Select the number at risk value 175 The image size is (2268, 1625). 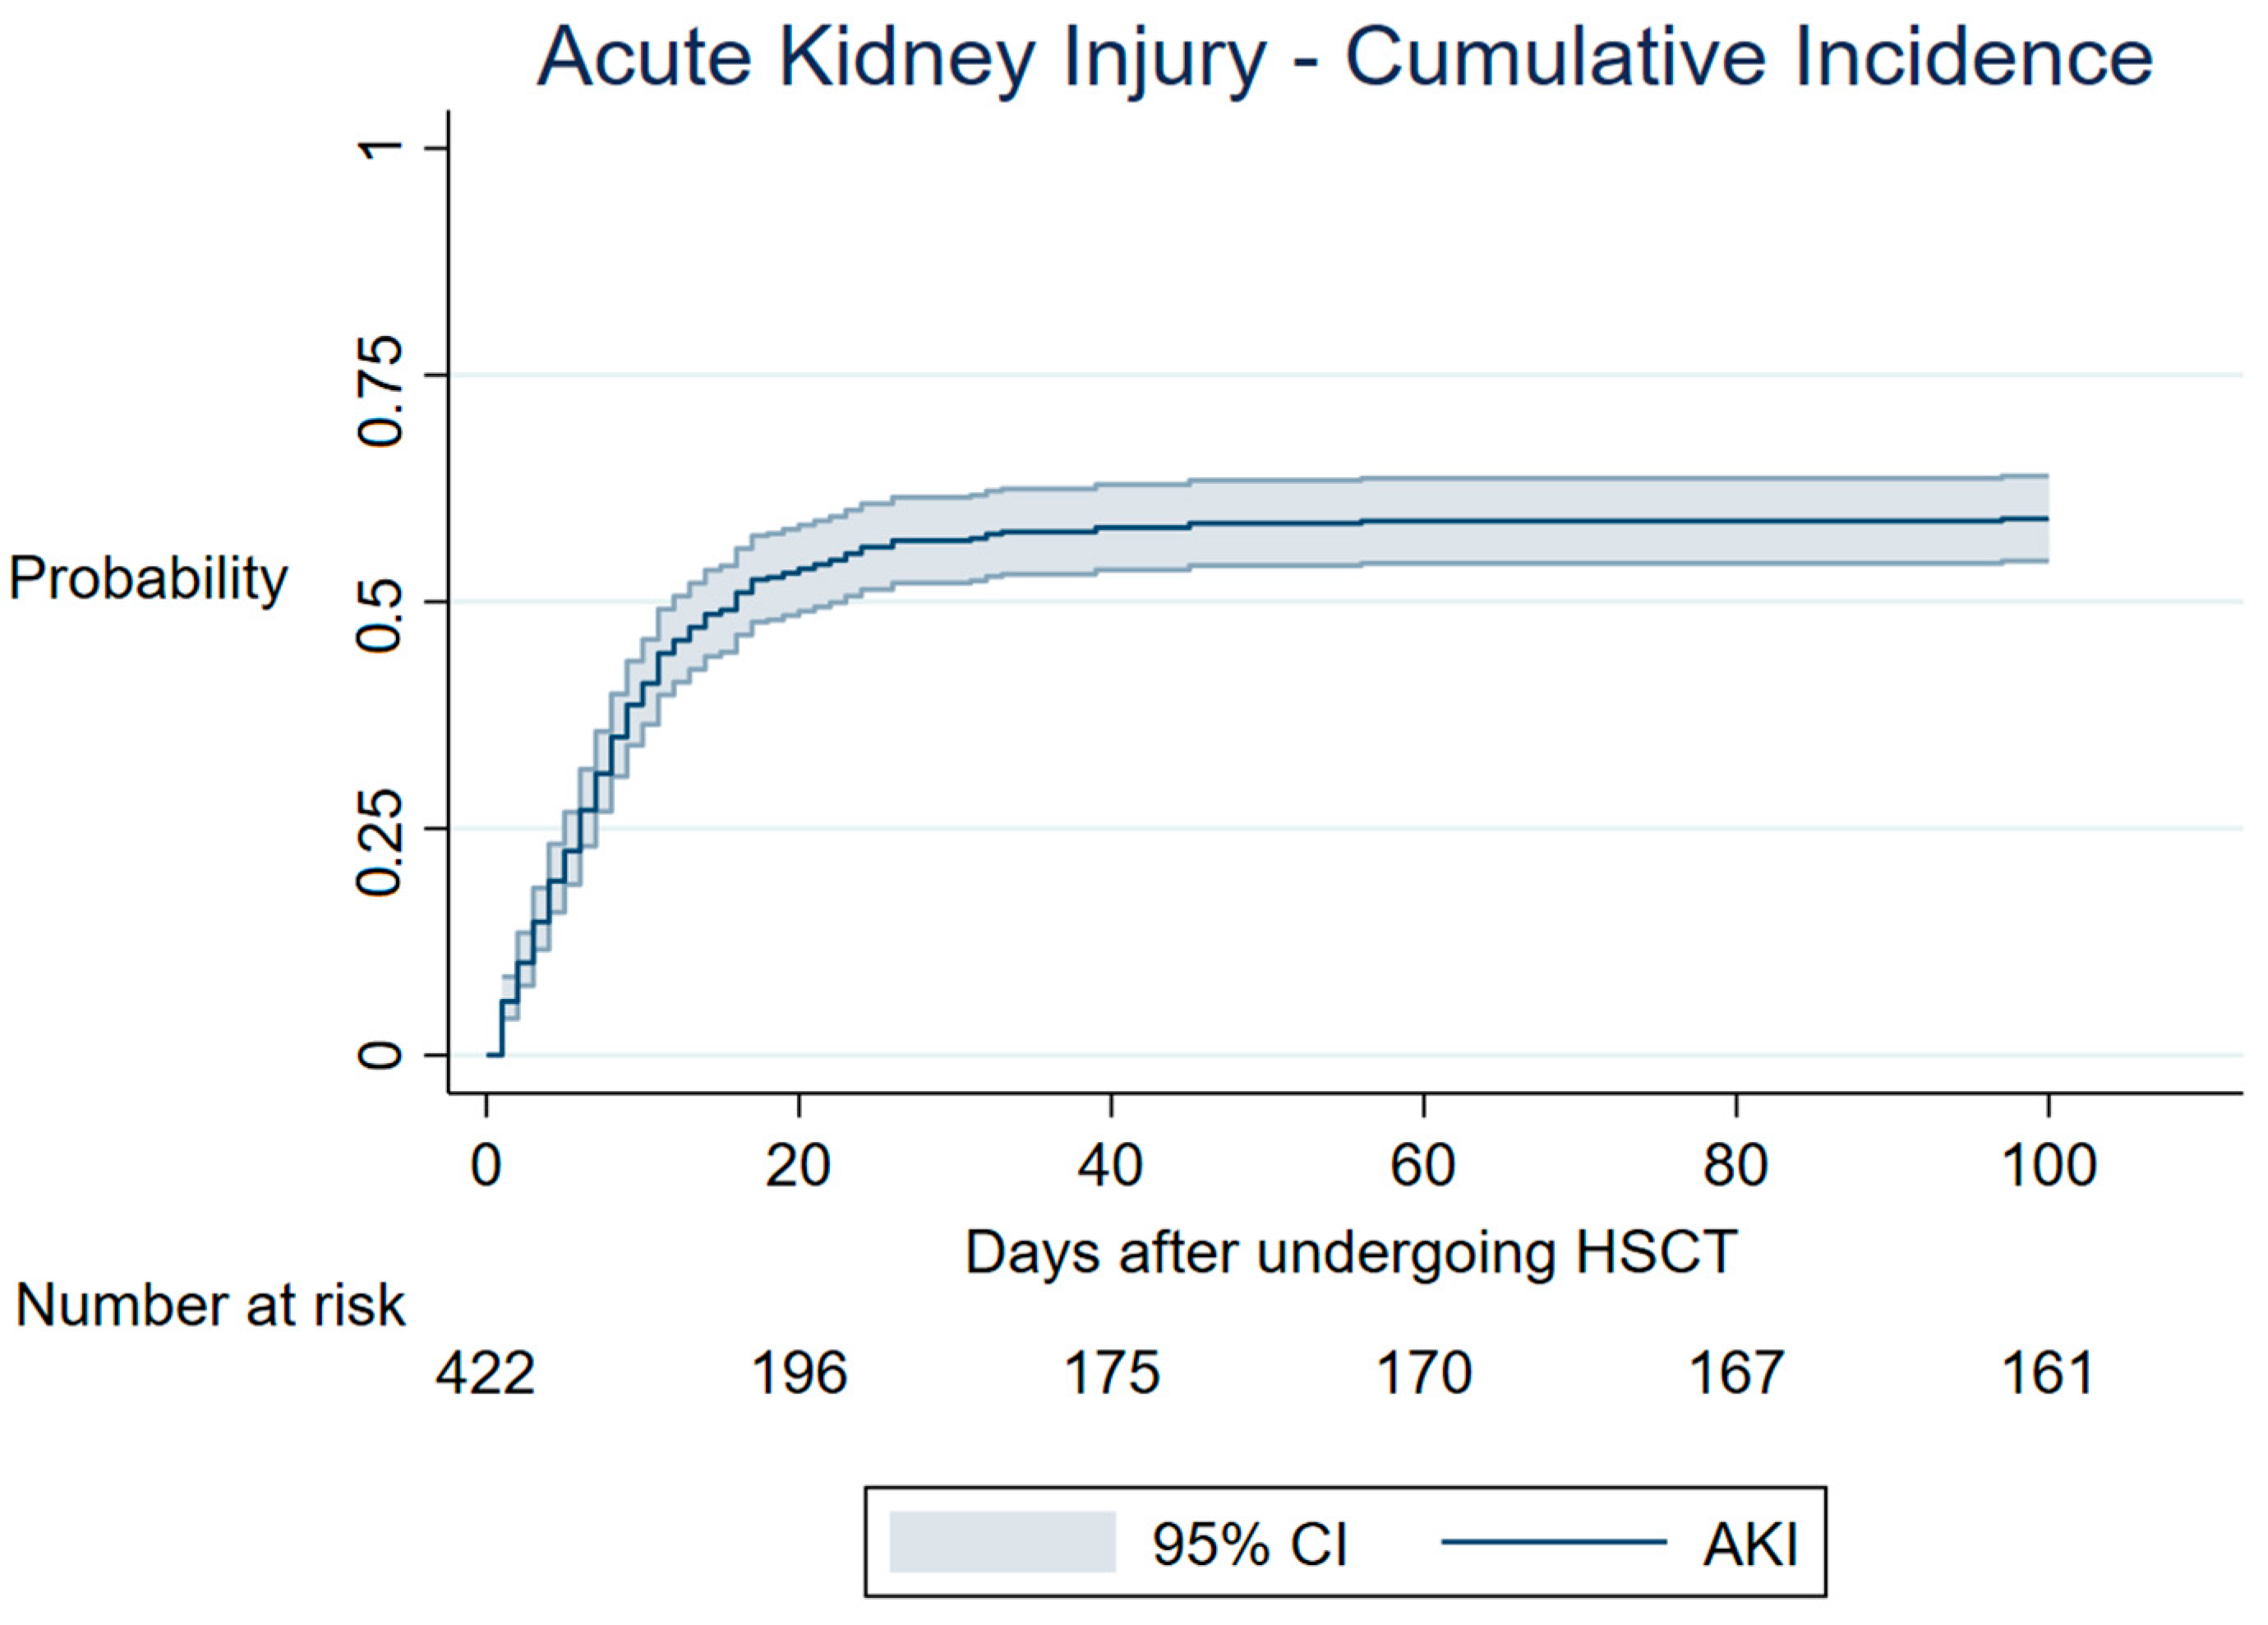(1111, 1373)
